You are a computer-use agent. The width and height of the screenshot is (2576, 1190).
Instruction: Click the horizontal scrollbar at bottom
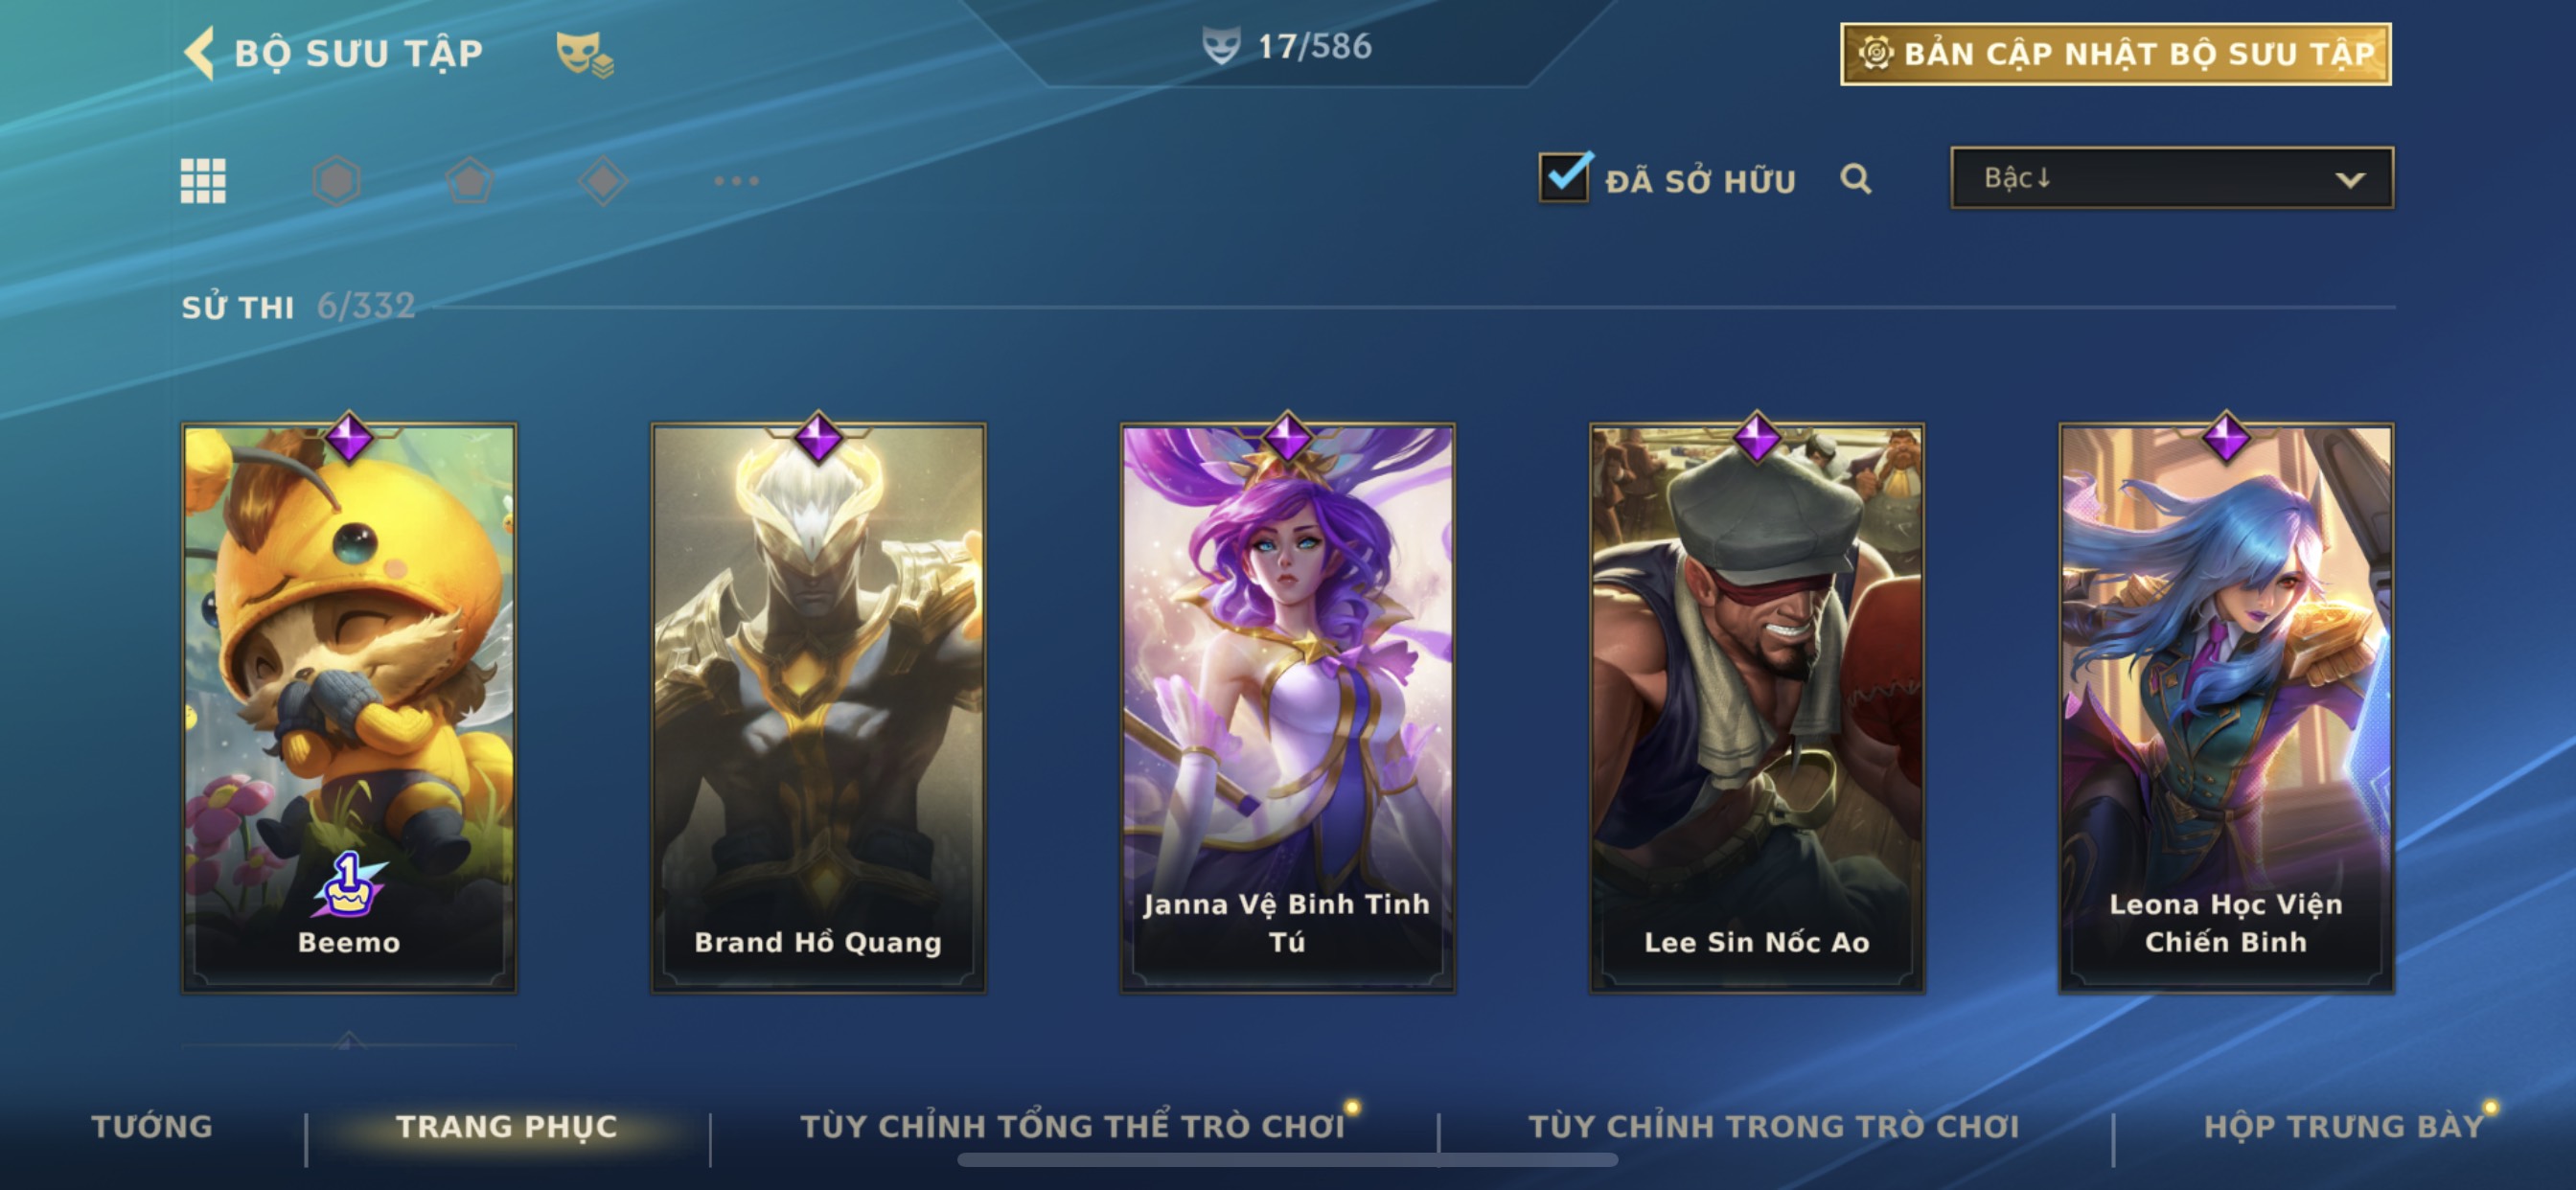click(x=1287, y=1160)
